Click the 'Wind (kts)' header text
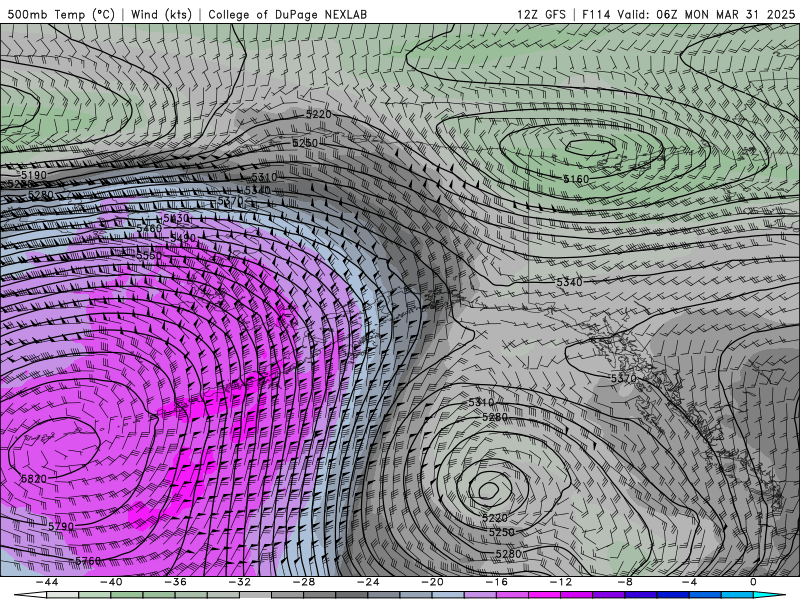The height and width of the screenshot is (600, 800). click(161, 14)
